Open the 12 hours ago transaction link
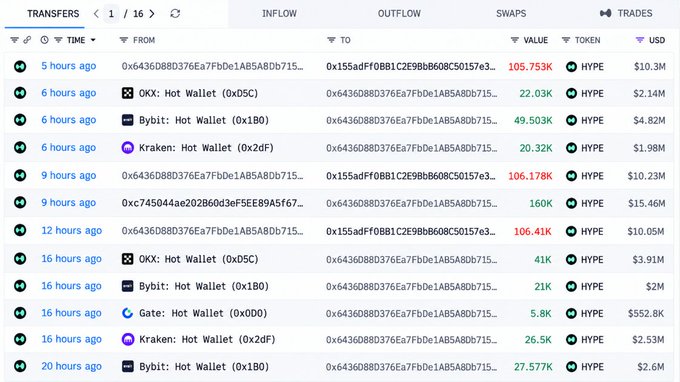The width and height of the screenshot is (680, 382). pyautogui.click(x=72, y=230)
